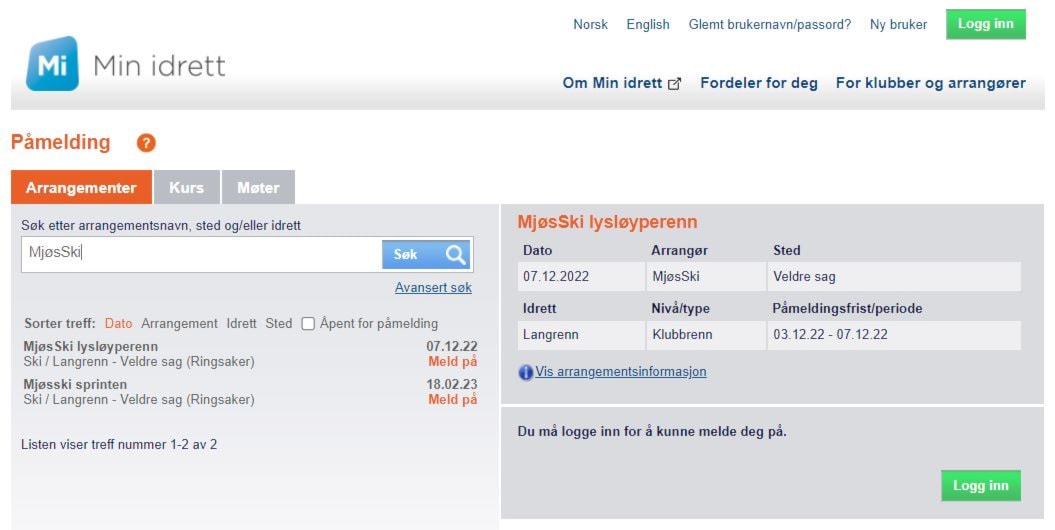Click the Min idrett logo
This screenshot has width=1055, height=530.
(x=126, y=65)
